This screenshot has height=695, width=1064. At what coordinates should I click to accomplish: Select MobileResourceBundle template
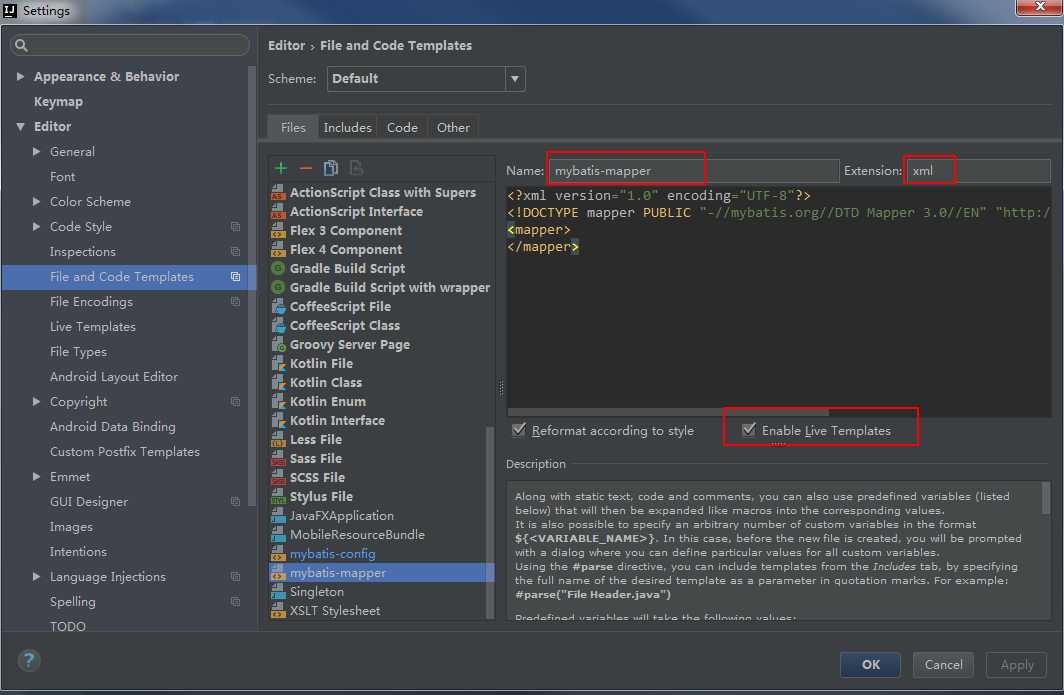(381, 535)
